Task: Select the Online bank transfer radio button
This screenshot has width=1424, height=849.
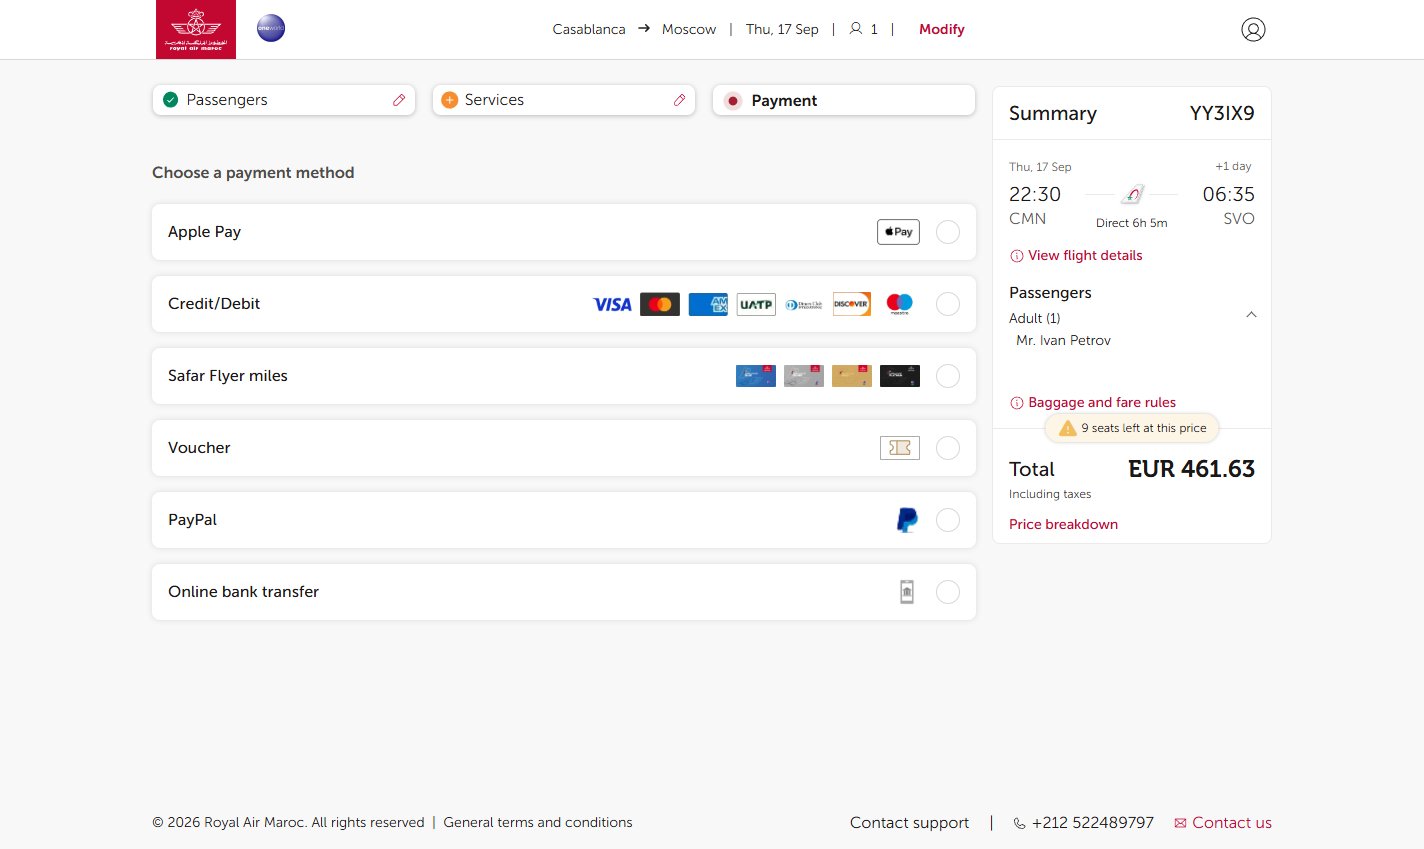Action: pos(948,592)
